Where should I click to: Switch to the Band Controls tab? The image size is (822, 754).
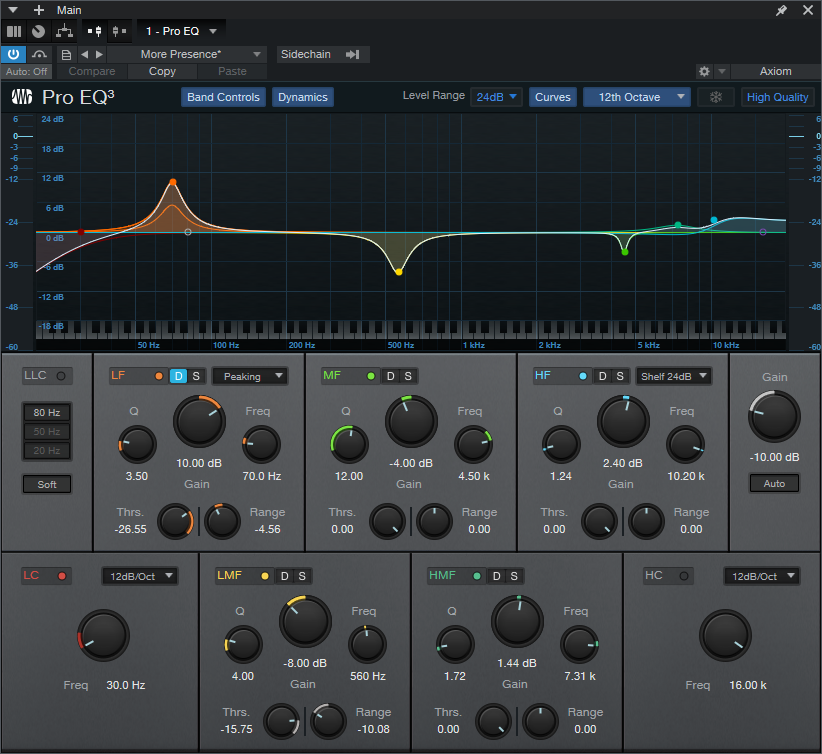[x=223, y=97]
